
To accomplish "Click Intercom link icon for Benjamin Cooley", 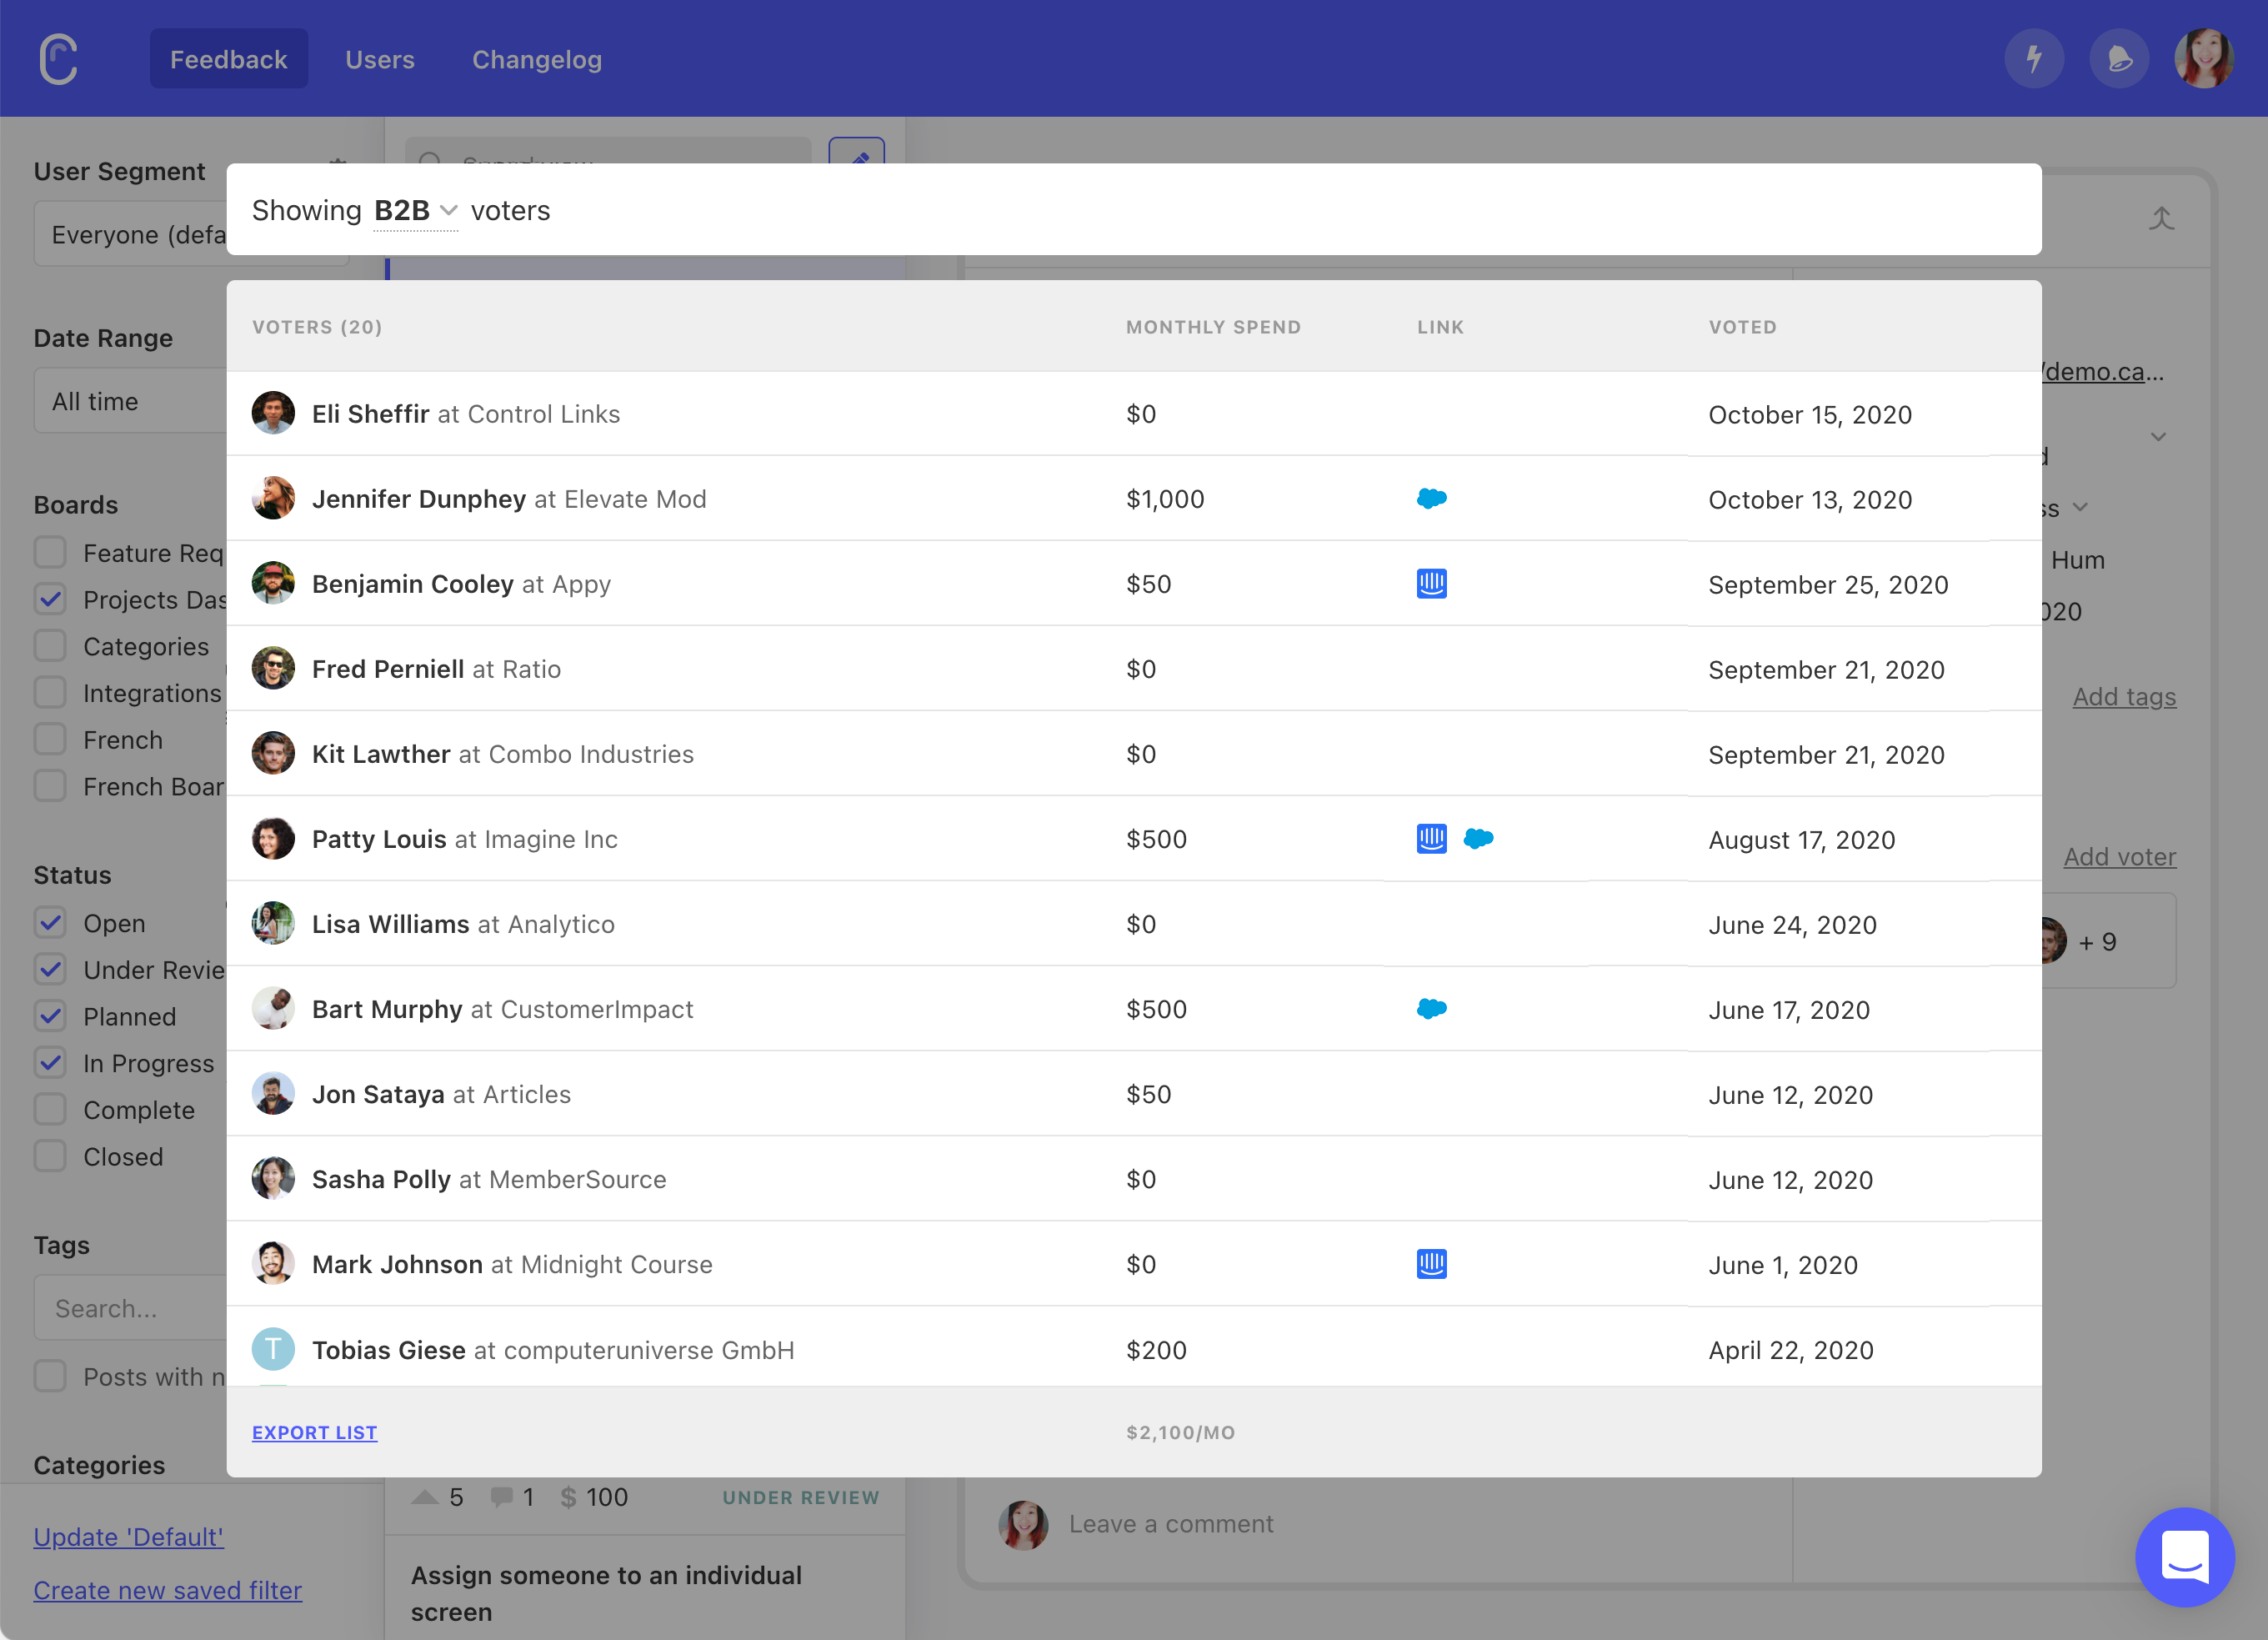I will 1432,583.
